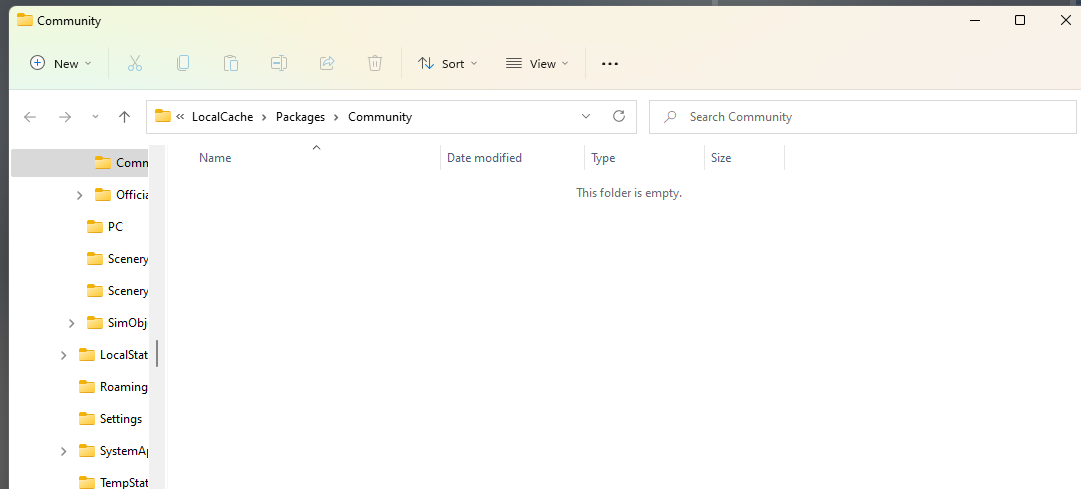Expand the SimObj folder tree node
Screen dimensions: 1081x489
click(x=71, y=323)
